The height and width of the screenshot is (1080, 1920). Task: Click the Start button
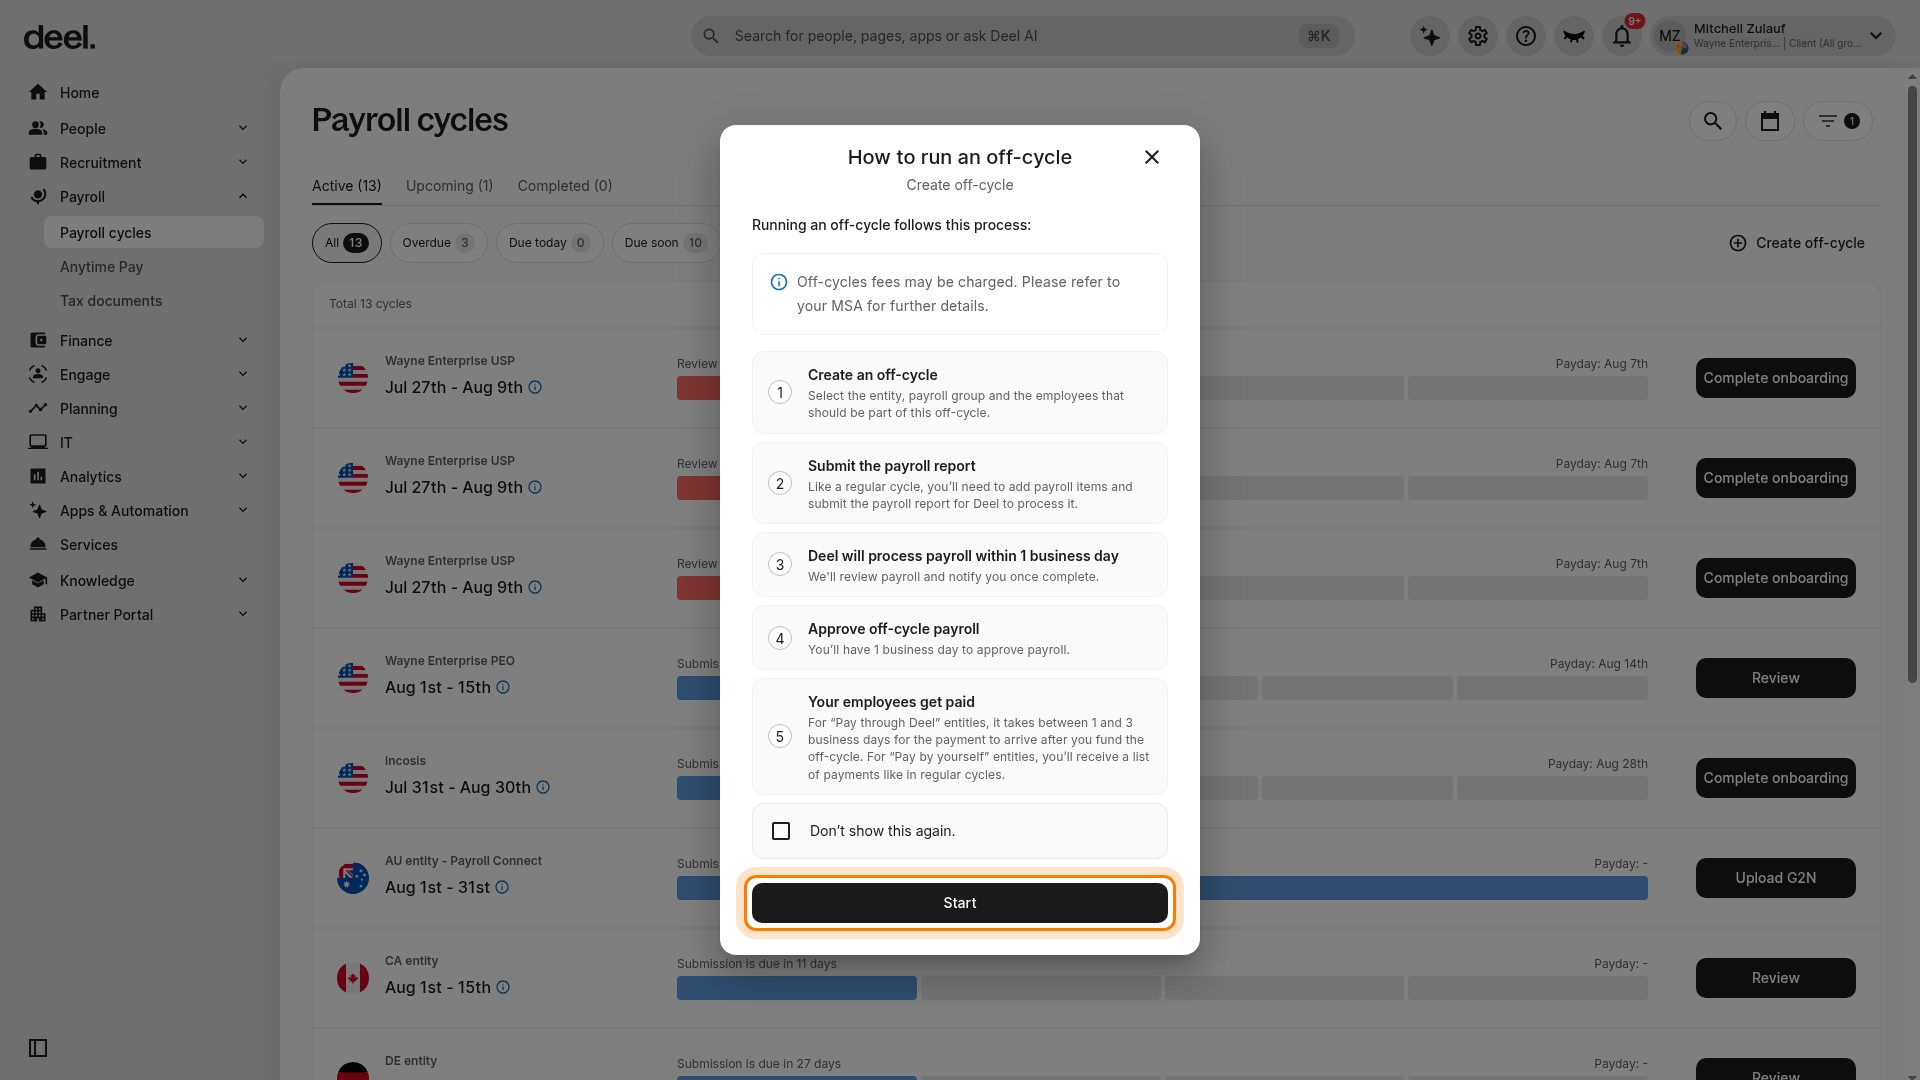(960, 903)
